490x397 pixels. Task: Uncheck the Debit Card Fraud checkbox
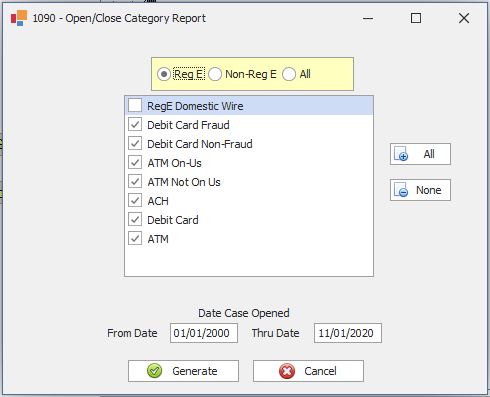pyautogui.click(x=135, y=124)
